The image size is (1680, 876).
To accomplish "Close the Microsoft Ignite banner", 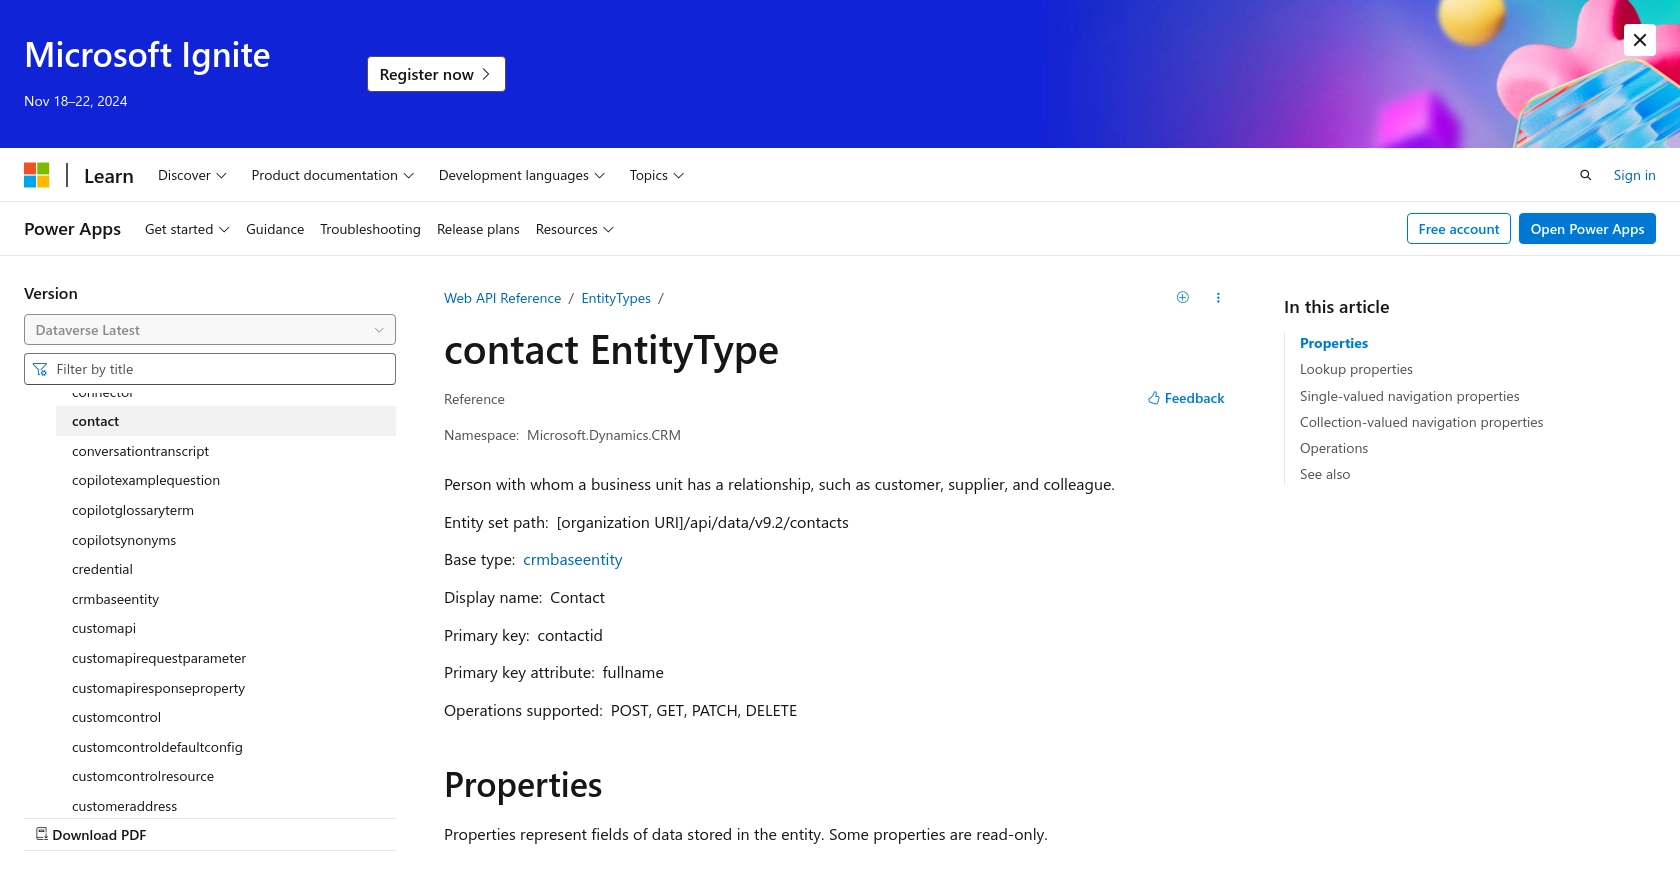I will click(1640, 40).
